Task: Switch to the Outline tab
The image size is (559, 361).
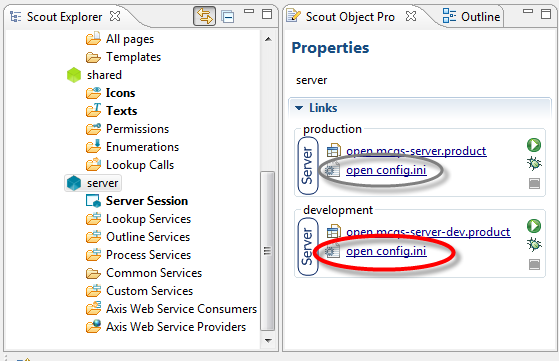Action: tap(471, 16)
